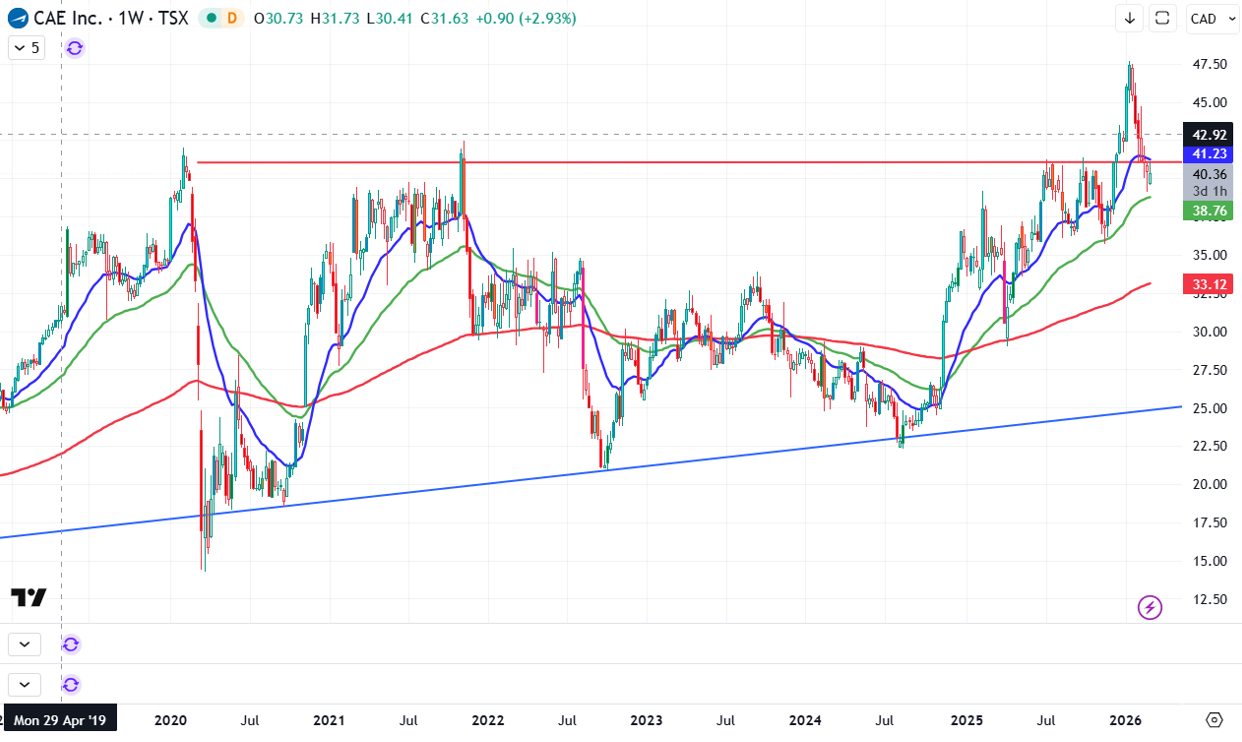Click the CAE Inc. company logo
This screenshot has height=742, width=1242.
click(x=18, y=18)
